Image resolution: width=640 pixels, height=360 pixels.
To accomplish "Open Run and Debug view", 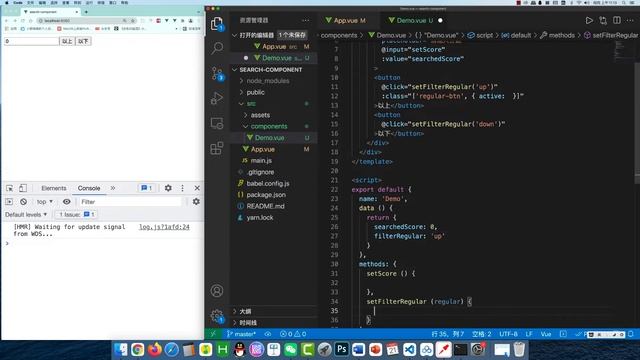I will coord(217,98).
